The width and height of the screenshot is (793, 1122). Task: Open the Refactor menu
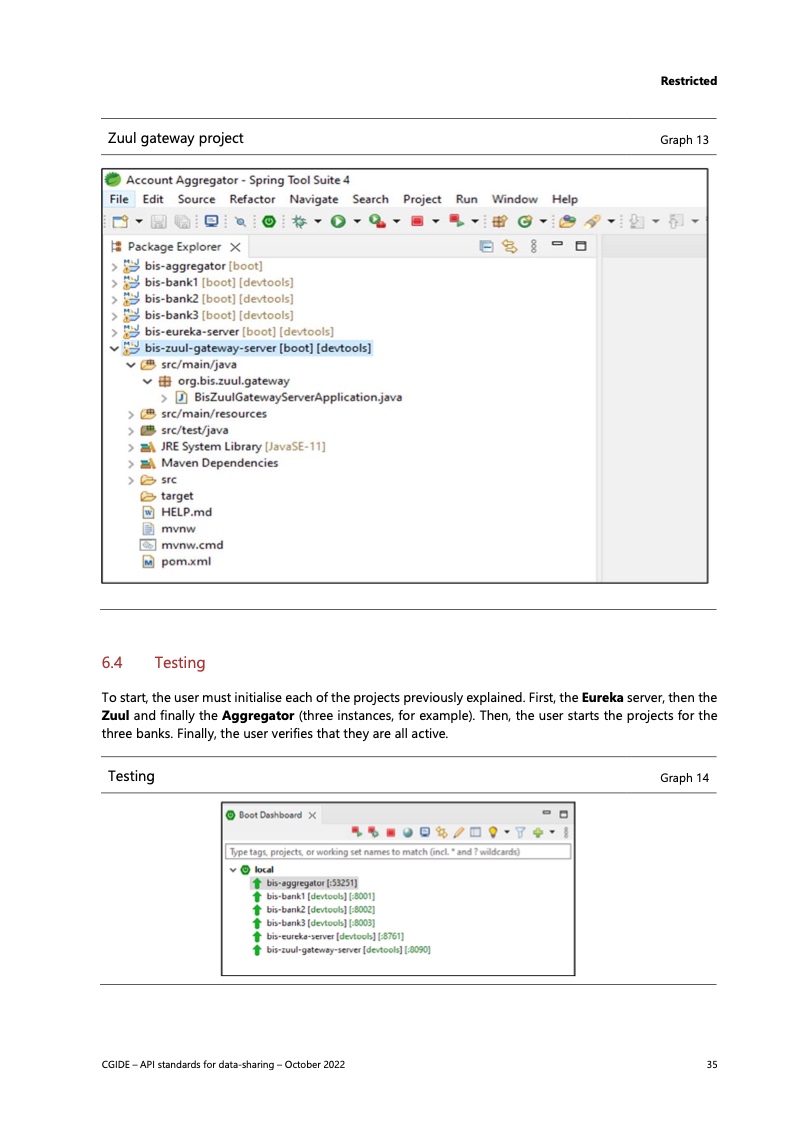point(252,199)
